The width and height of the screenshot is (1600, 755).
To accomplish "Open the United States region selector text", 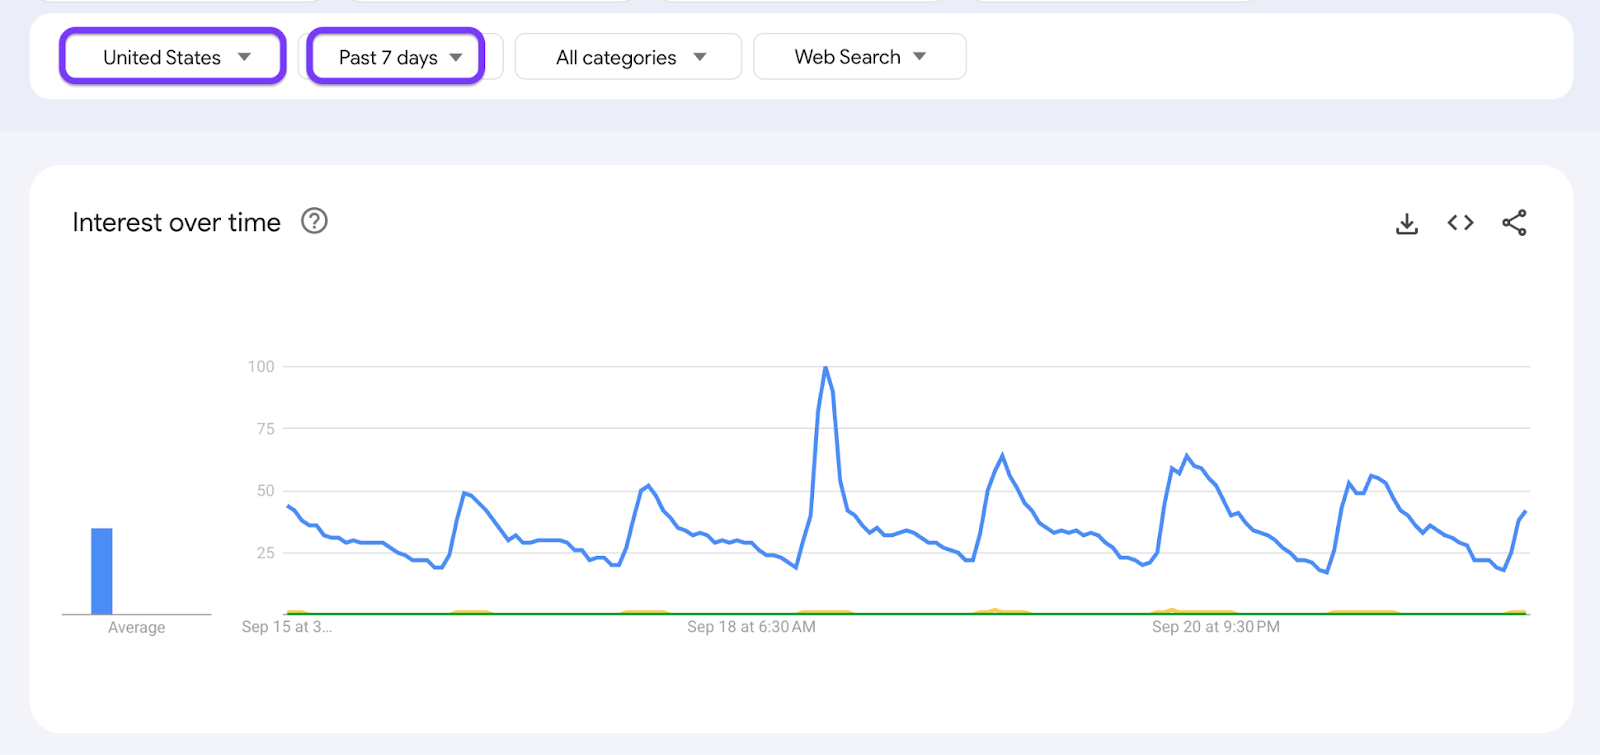I will pos(162,58).
